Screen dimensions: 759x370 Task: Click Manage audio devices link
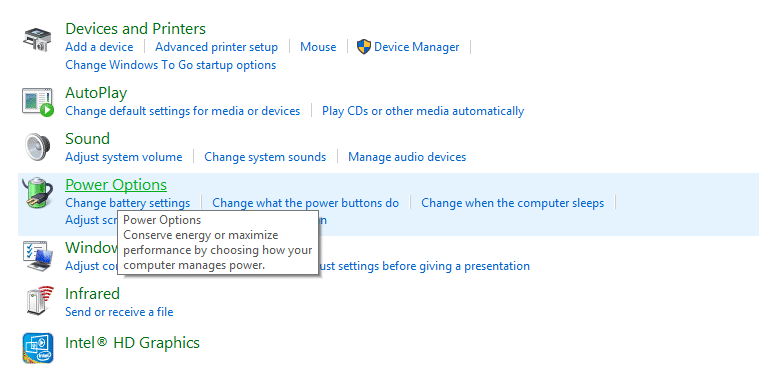[x=407, y=157]
